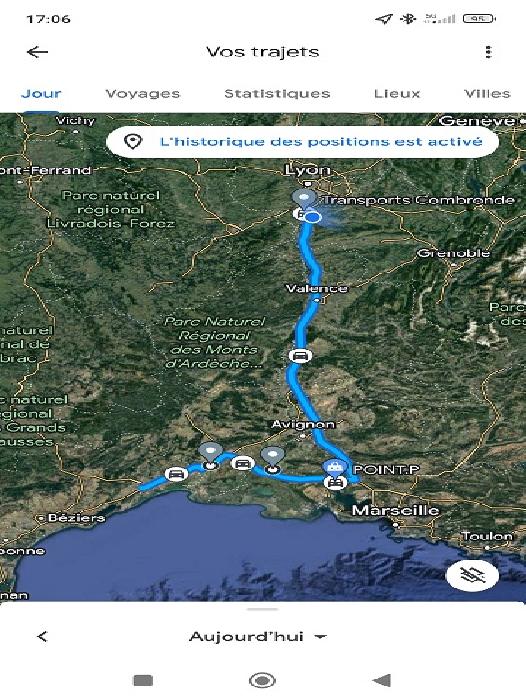Image resolution: width=526 pixels, height=700 pixels.
Task: Open the Villes tab
Action: (x=487, y=93)
